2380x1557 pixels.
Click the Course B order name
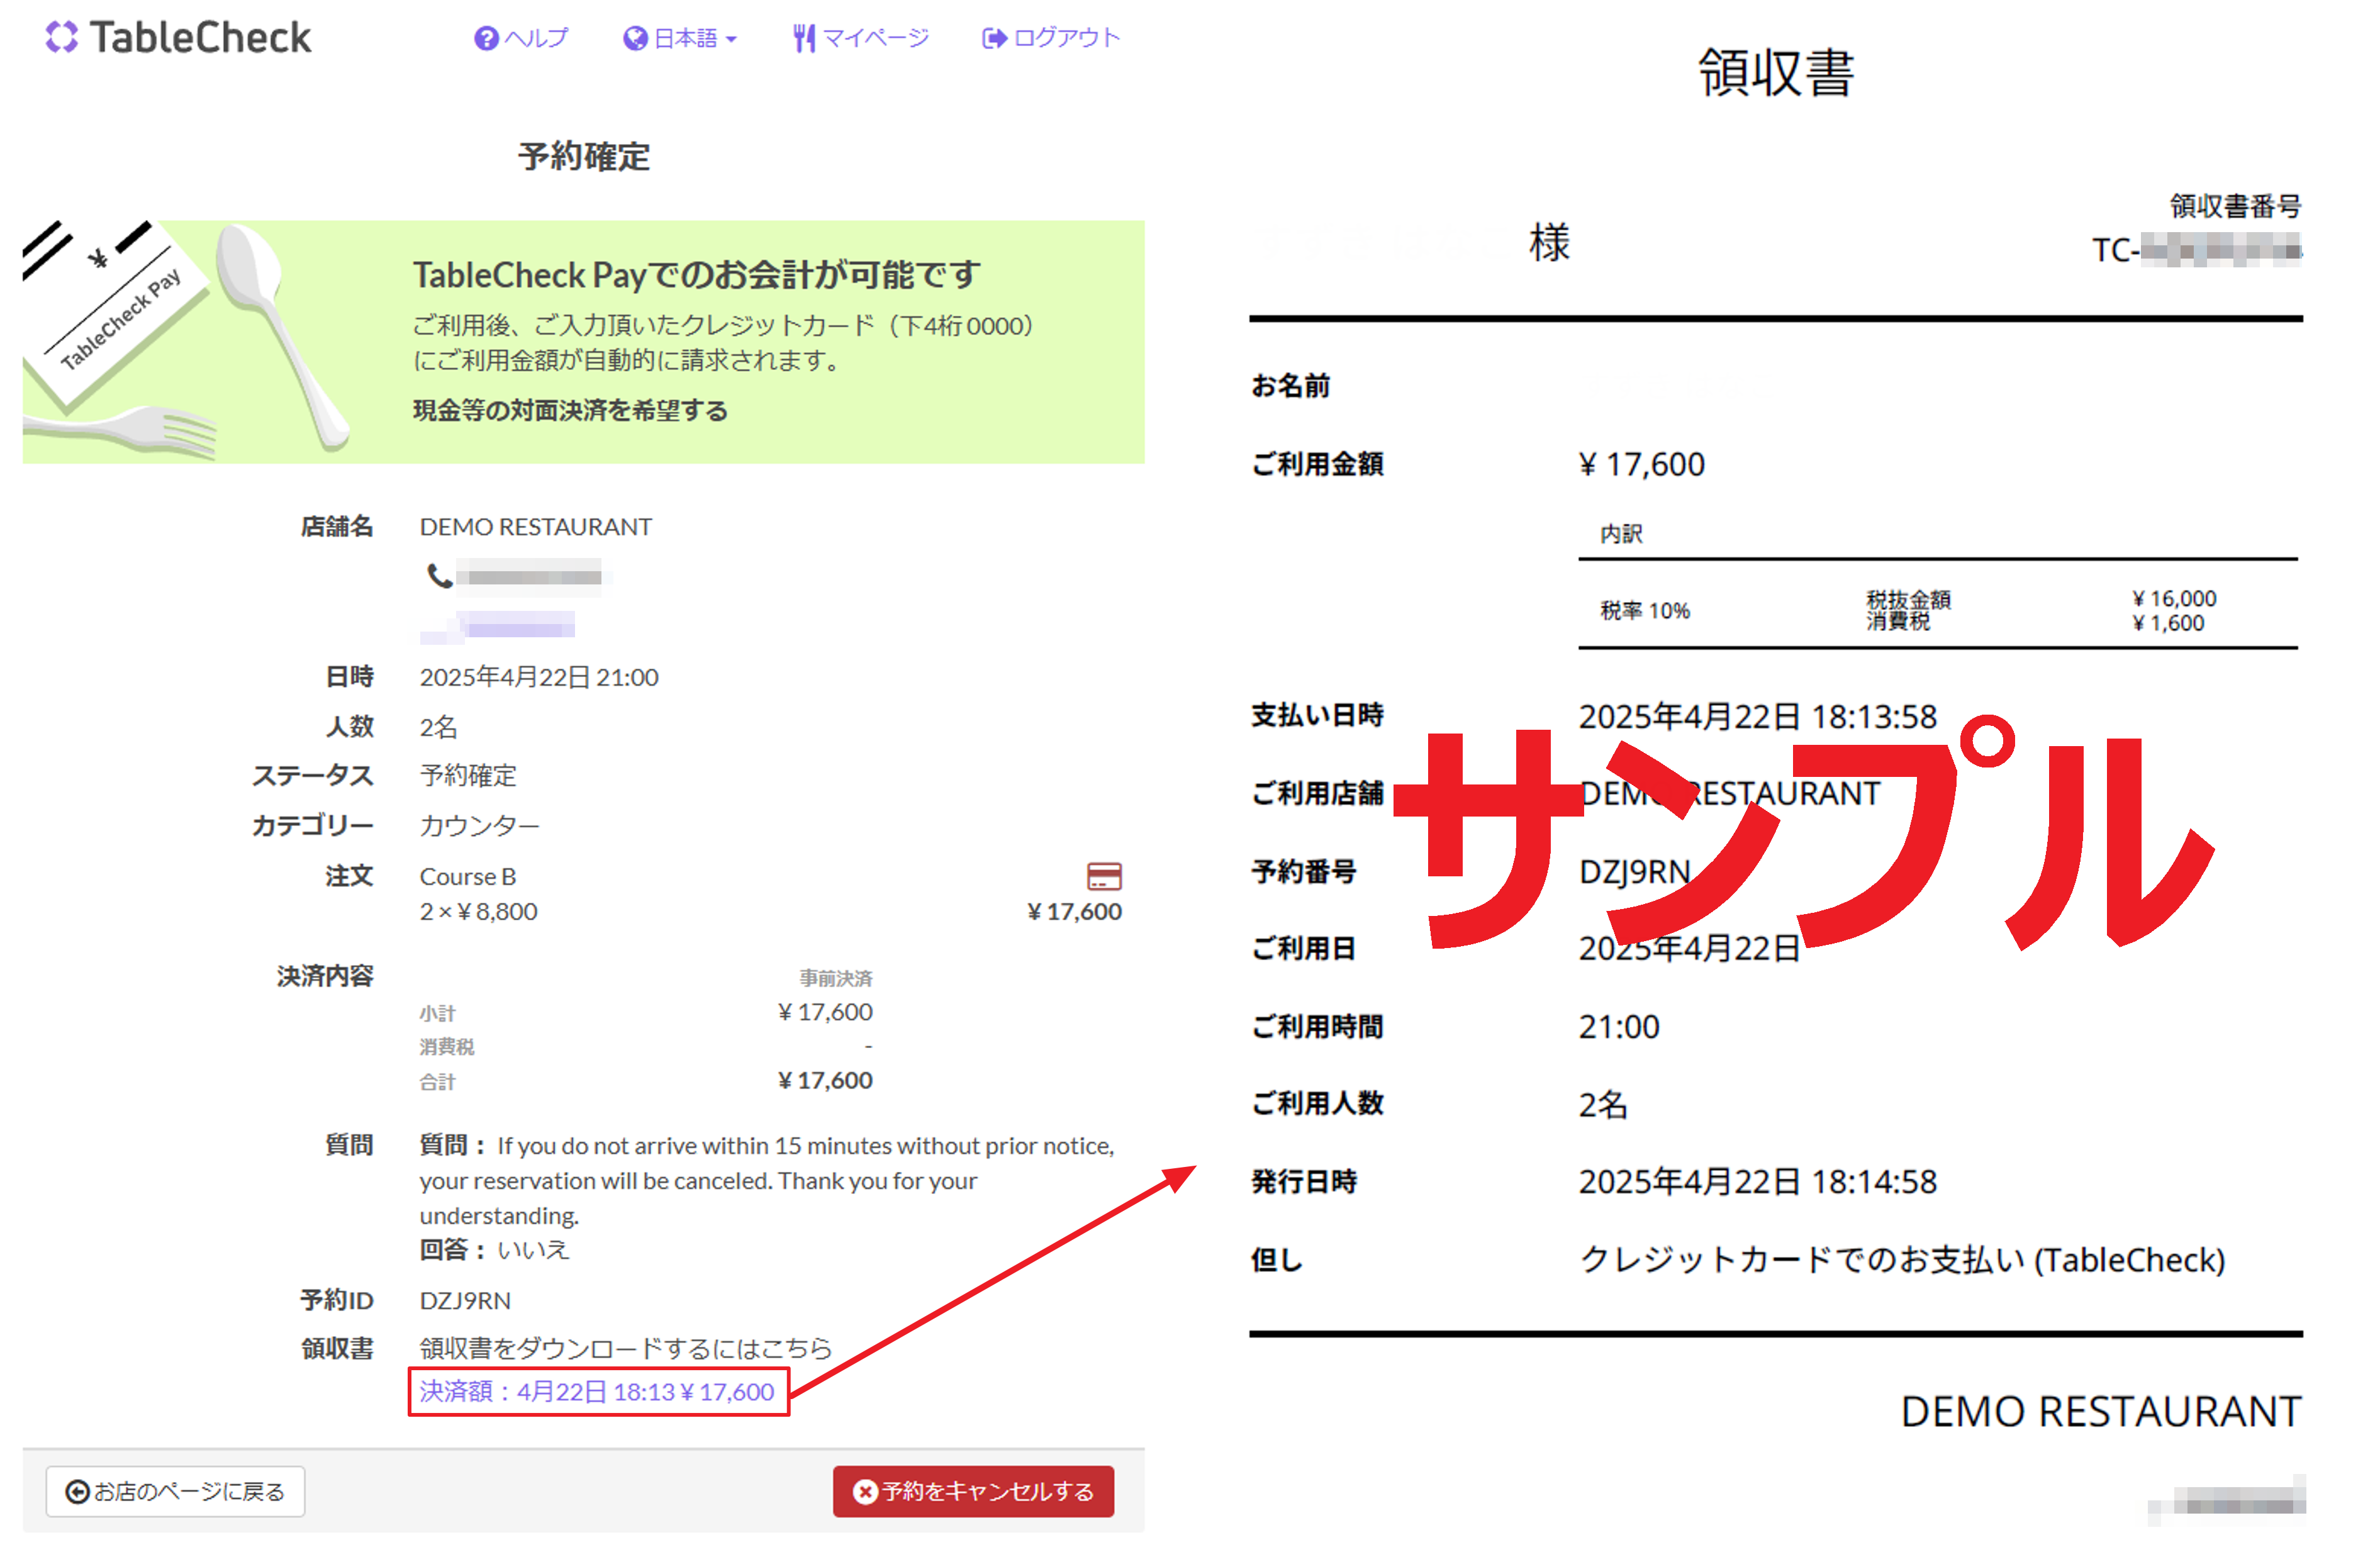coord(468,876)
